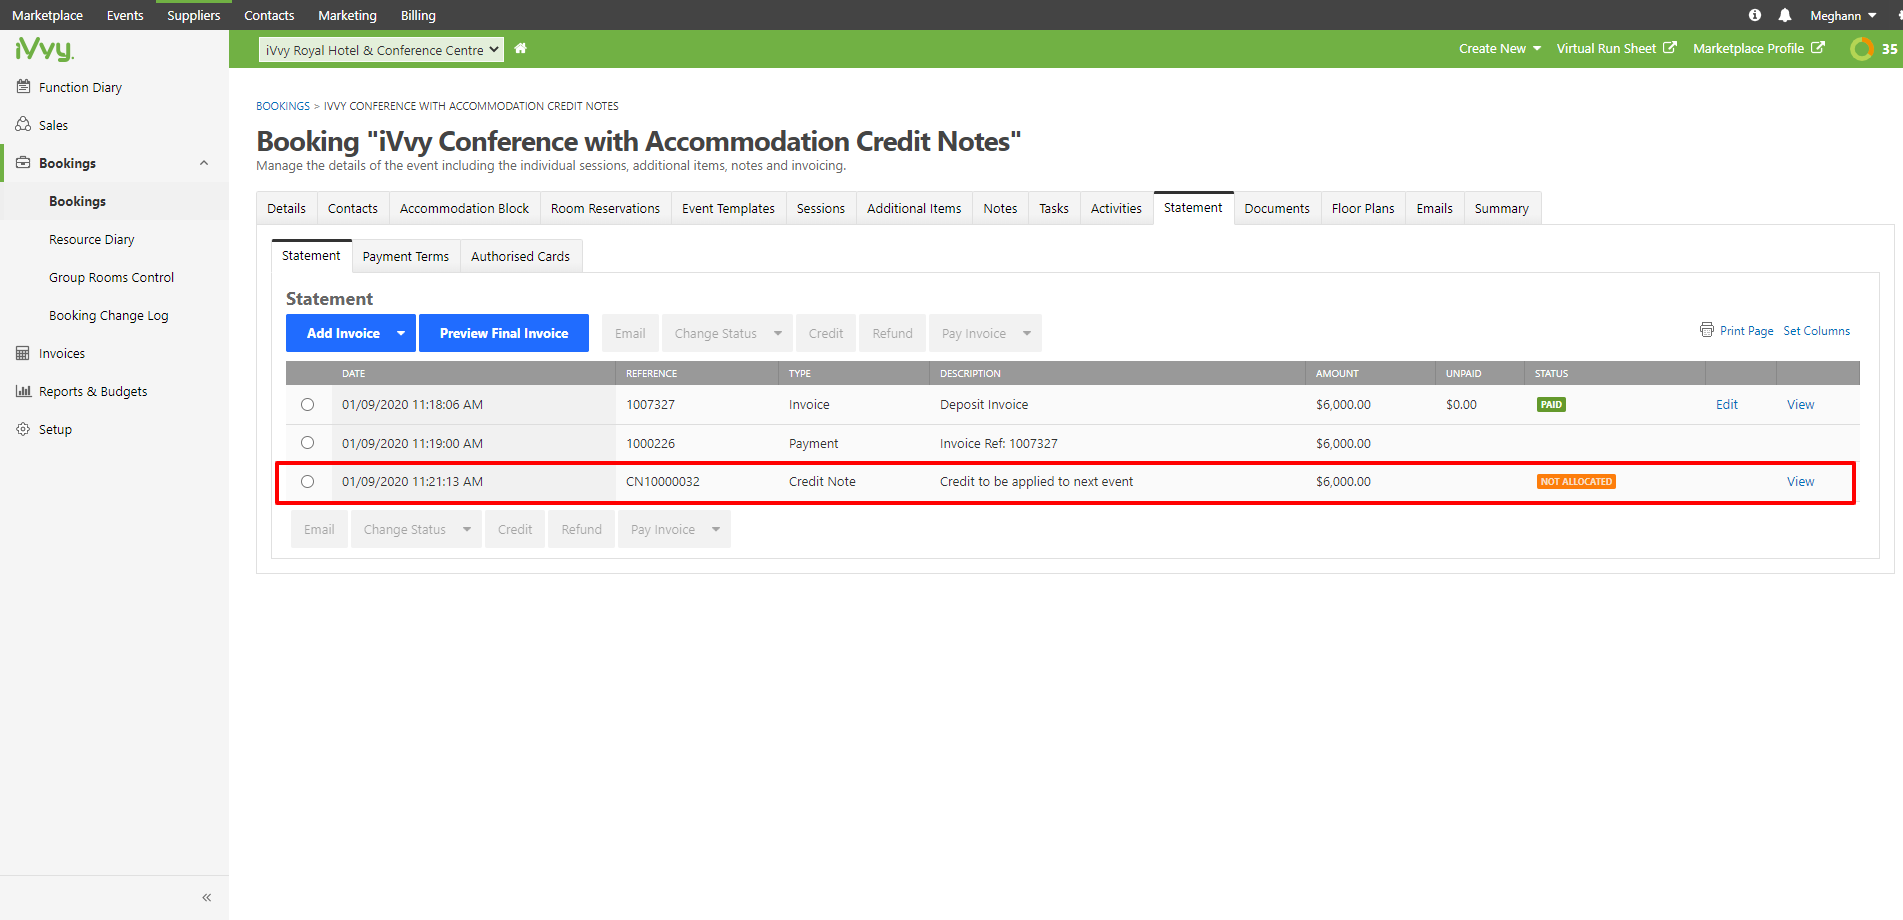Select the Credit Note CN10000032 radio
Image resolution: width=1903 pixels, height=920 pixels.
pyautogui.click(x=307, y=482)
